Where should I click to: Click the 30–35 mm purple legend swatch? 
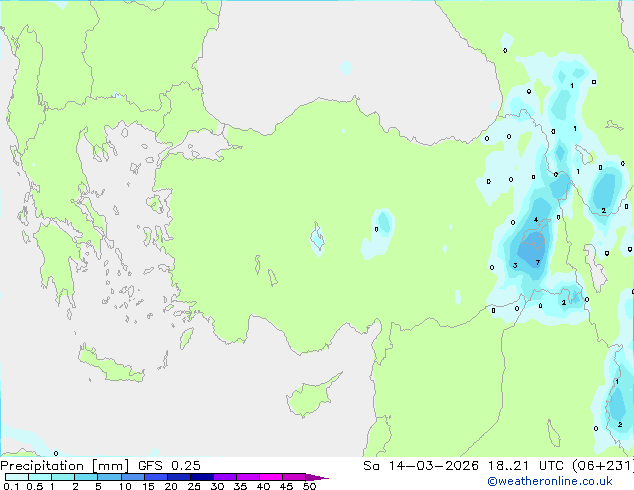[224, 477]
